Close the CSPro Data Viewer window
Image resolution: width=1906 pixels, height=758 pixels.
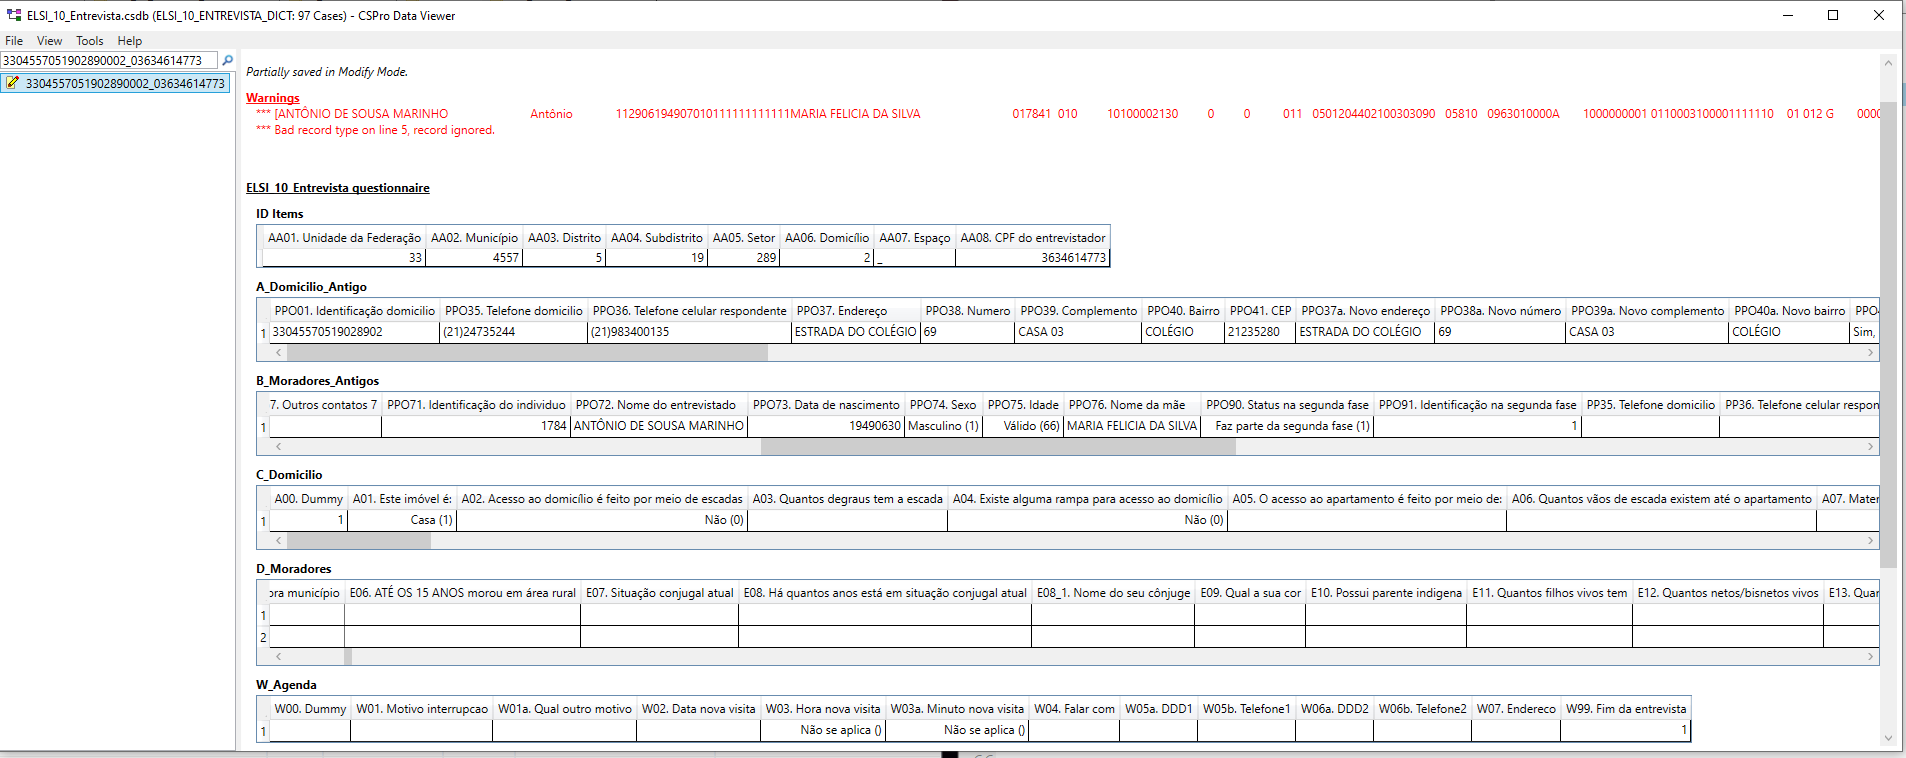point(1879,15)
